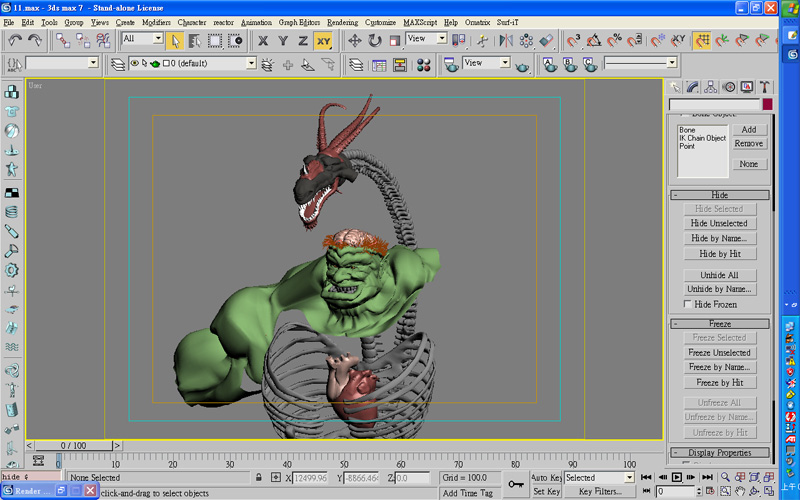Click the Redo arrow icon
Screen dimensions: 800x500
coord(35,40)
